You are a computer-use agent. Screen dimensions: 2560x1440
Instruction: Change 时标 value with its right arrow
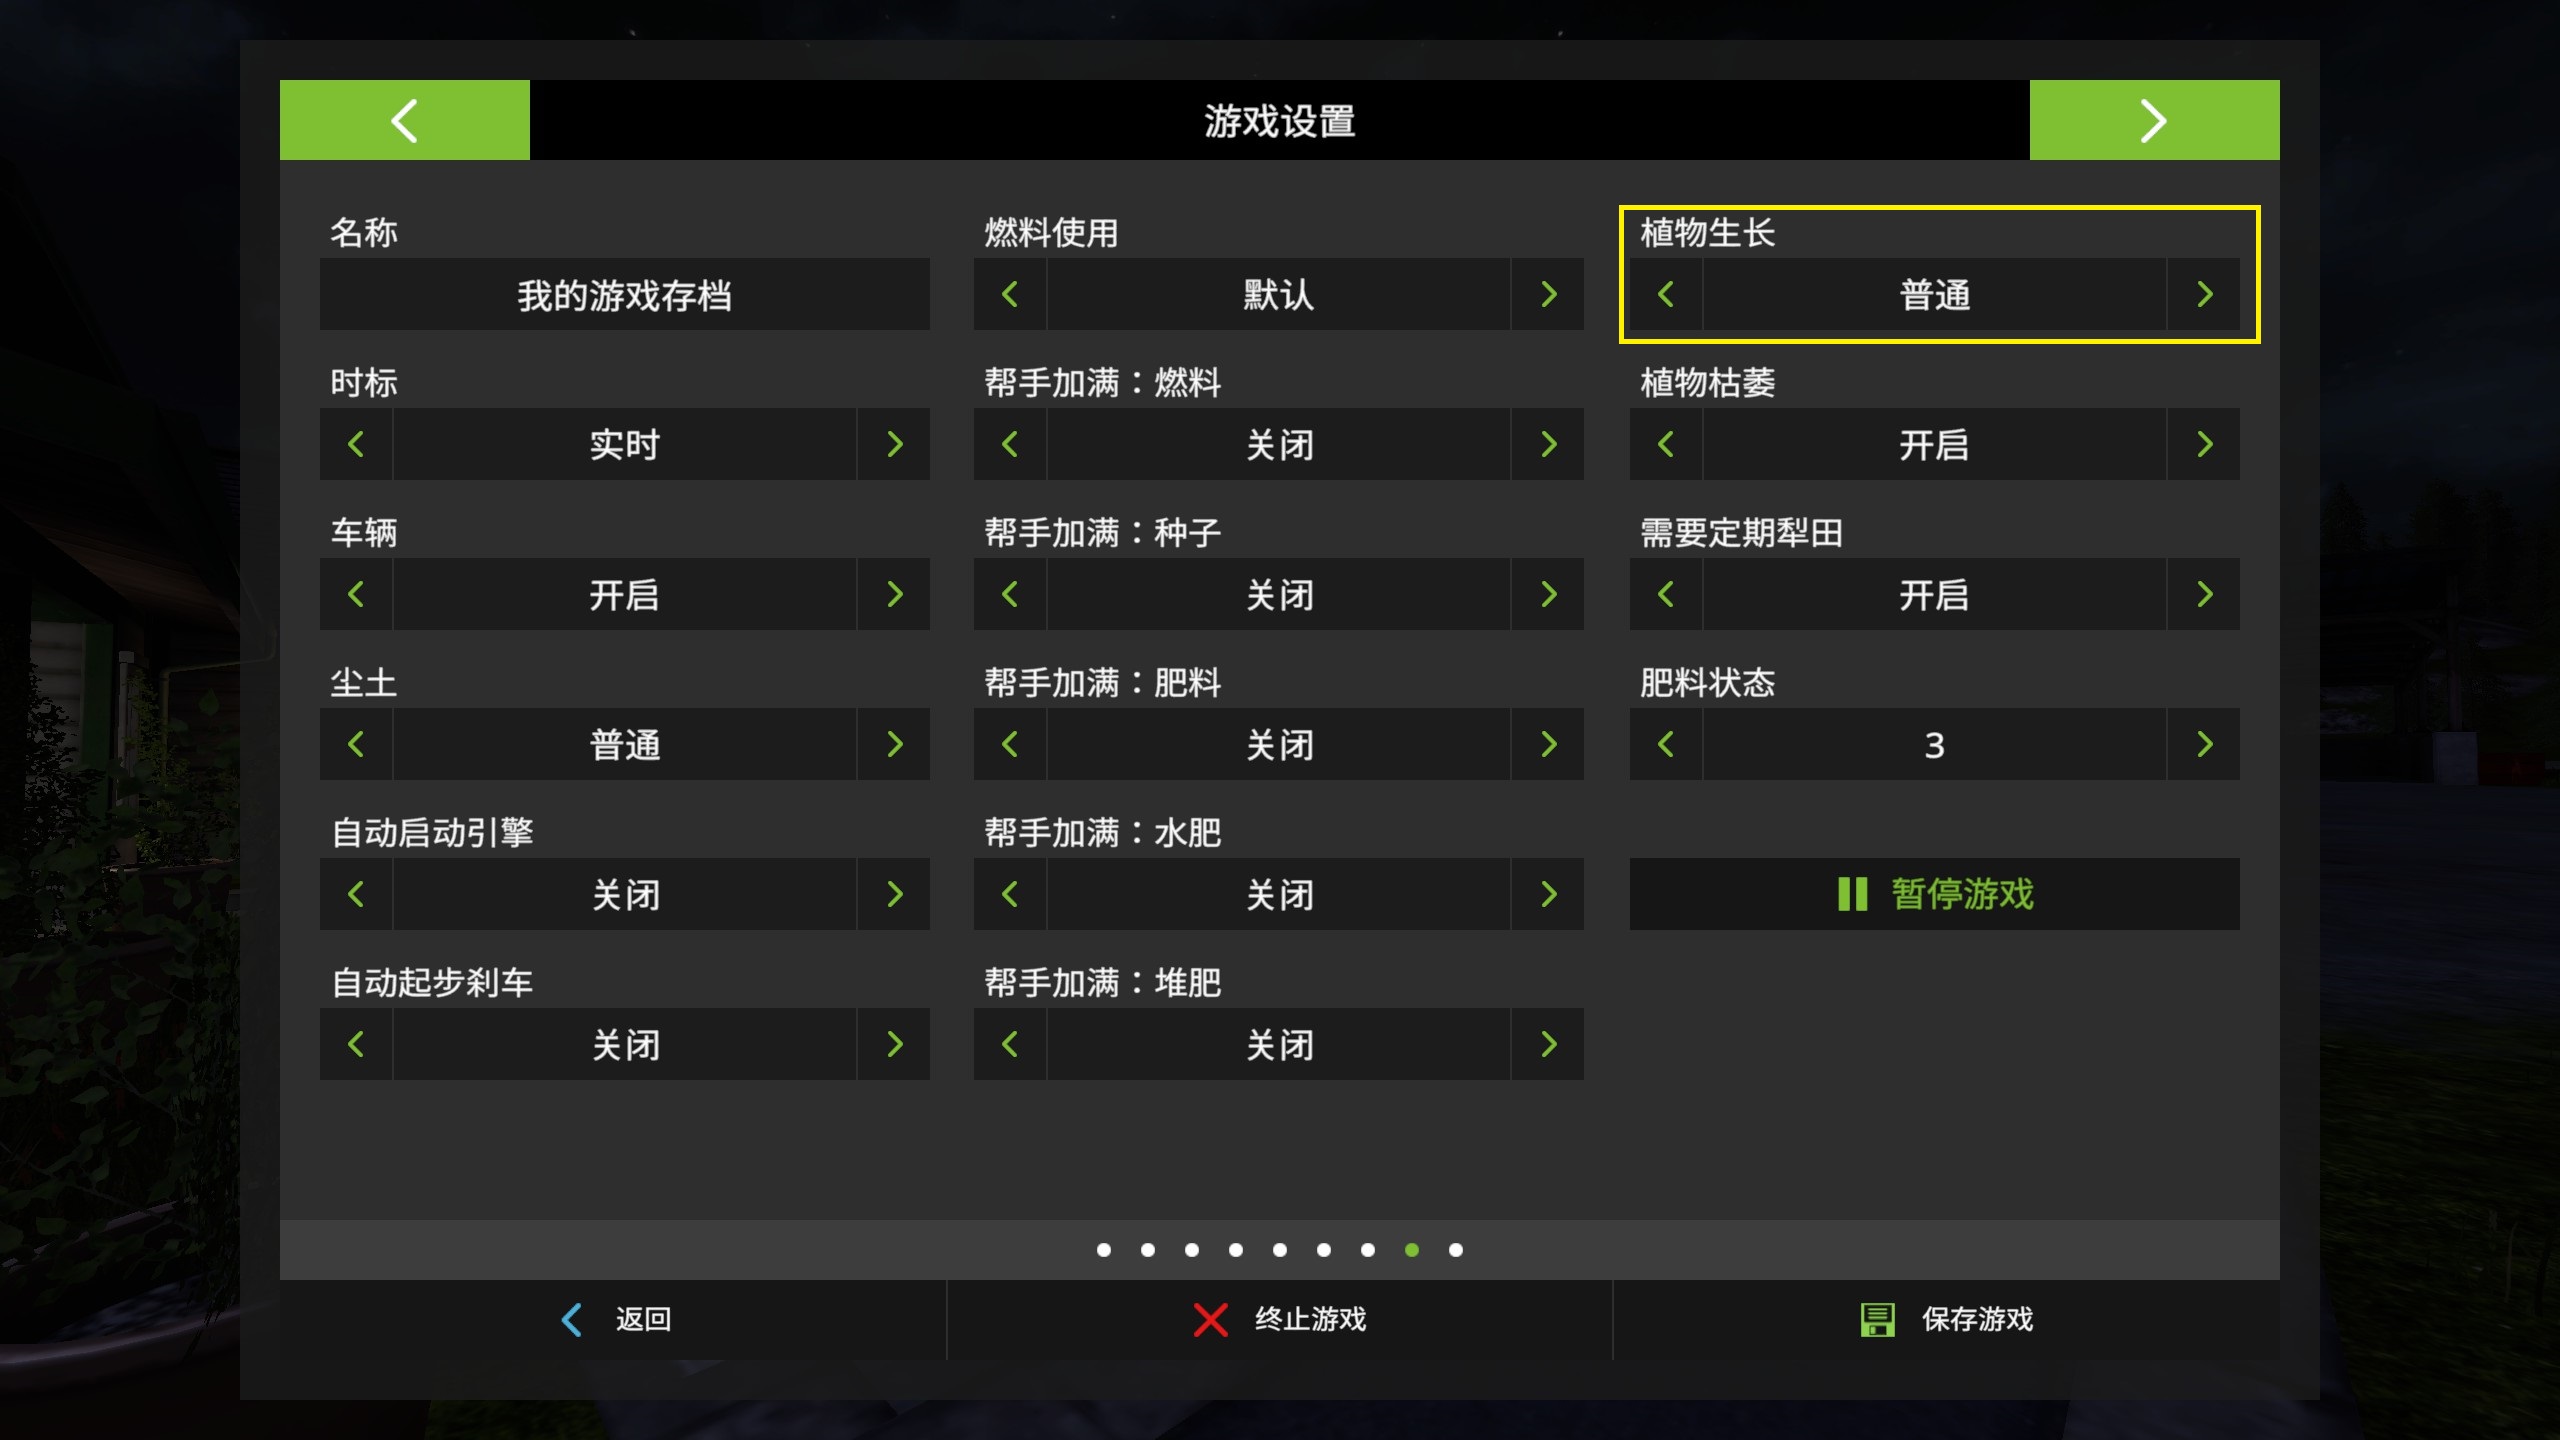894,444
